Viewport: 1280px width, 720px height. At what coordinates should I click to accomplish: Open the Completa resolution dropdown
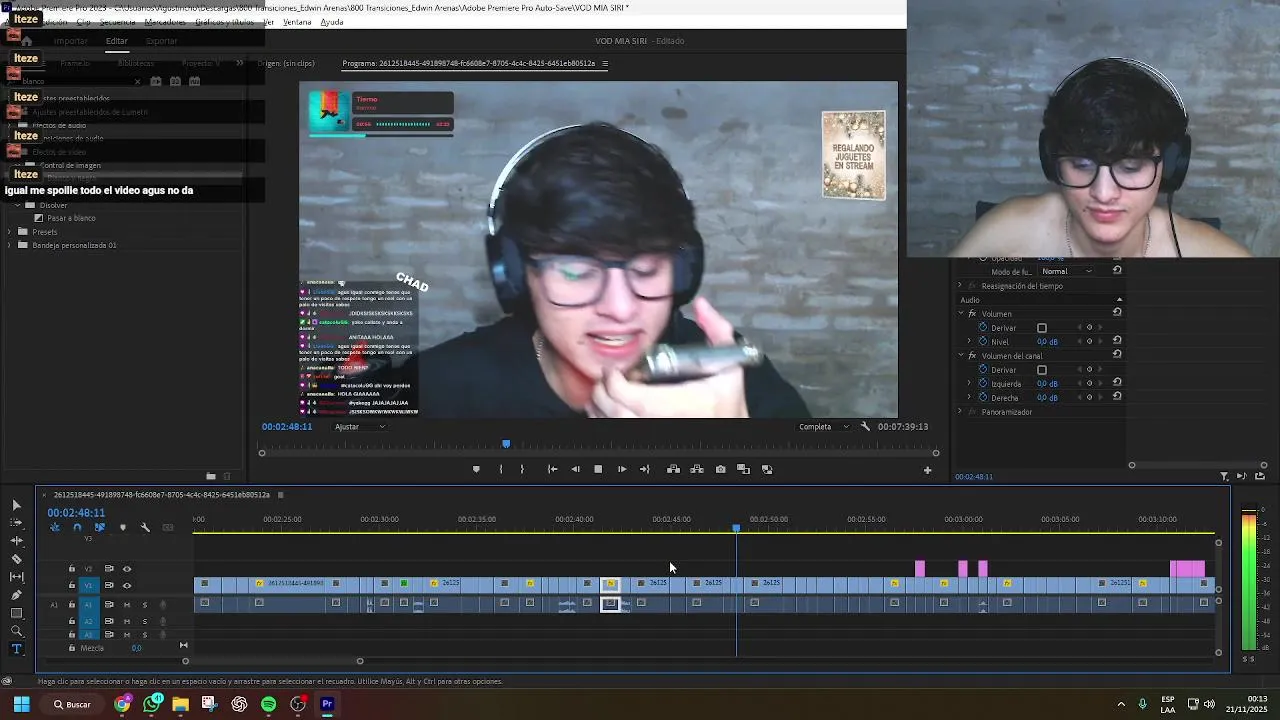point(824,427)
